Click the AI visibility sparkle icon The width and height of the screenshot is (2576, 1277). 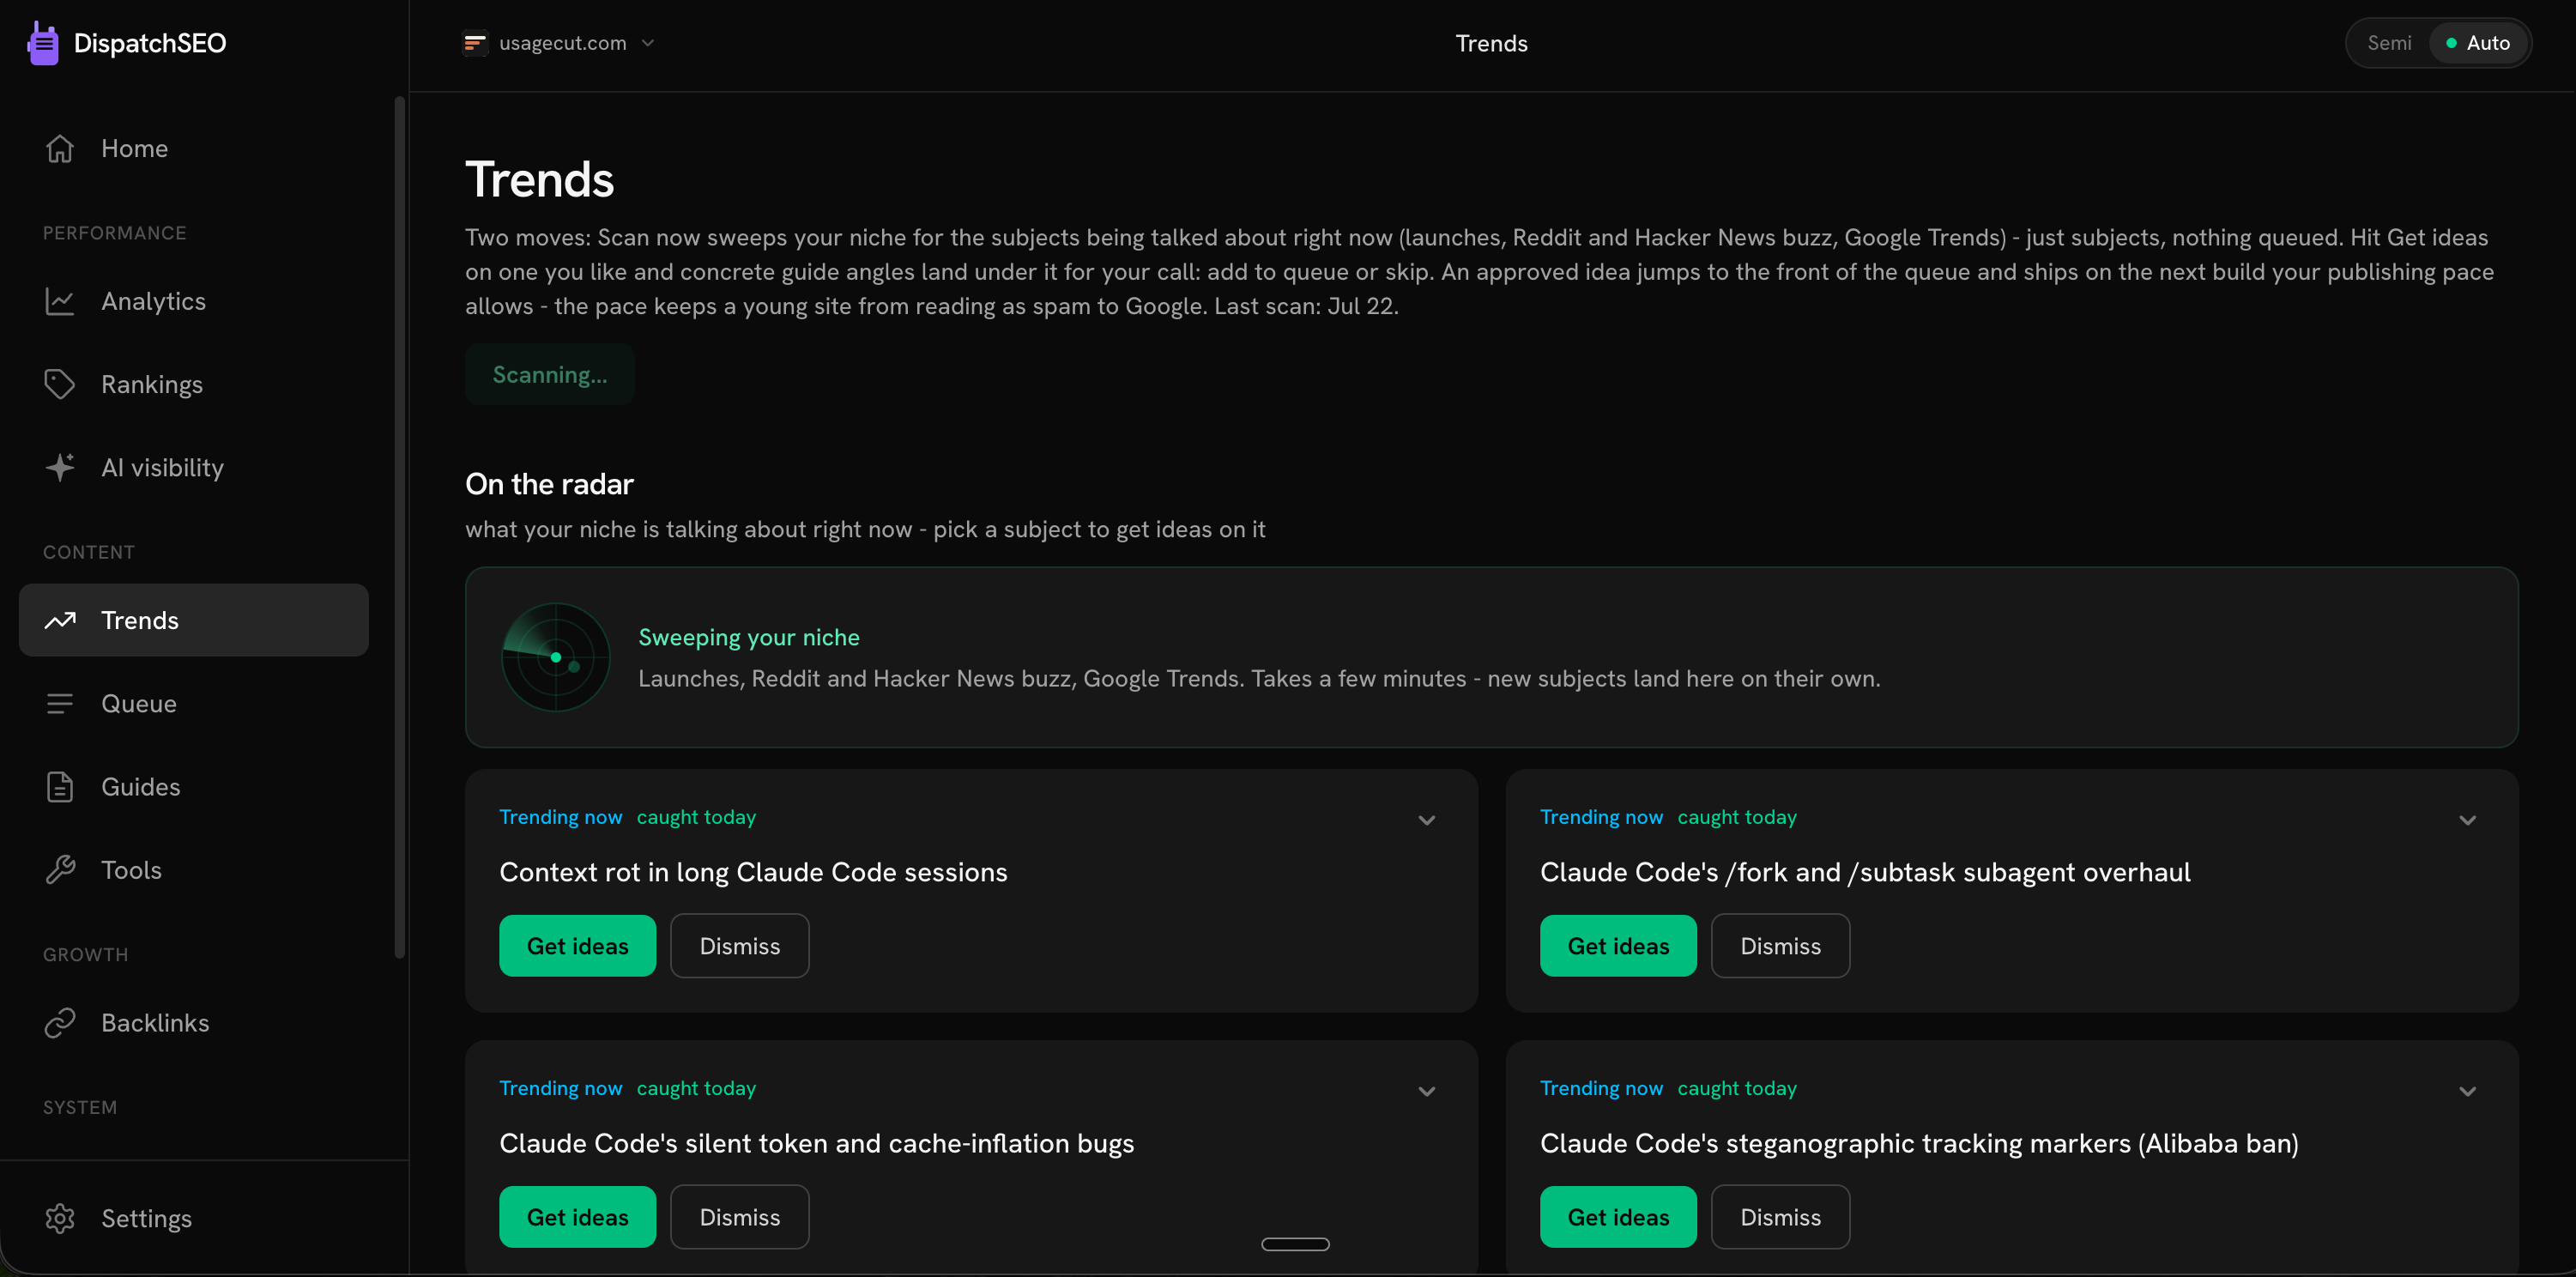click(x=60, y=467)
